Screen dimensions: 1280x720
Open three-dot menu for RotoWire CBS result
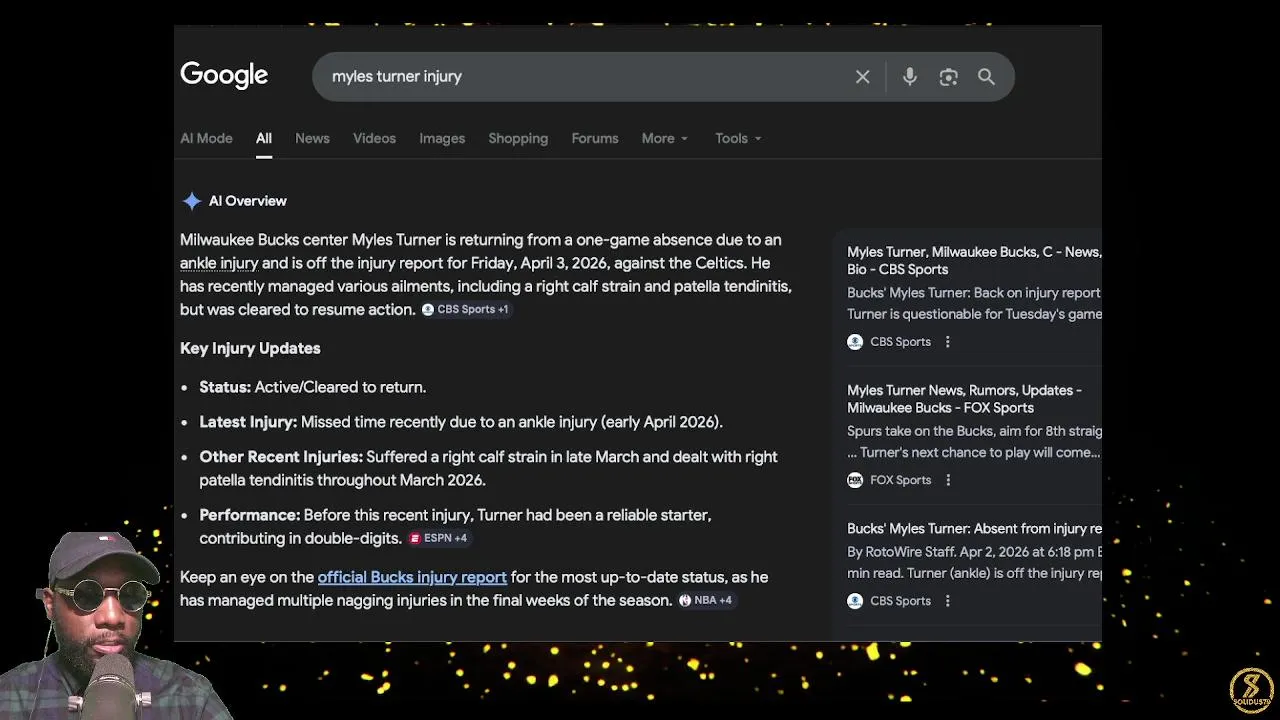click(947, 601)
